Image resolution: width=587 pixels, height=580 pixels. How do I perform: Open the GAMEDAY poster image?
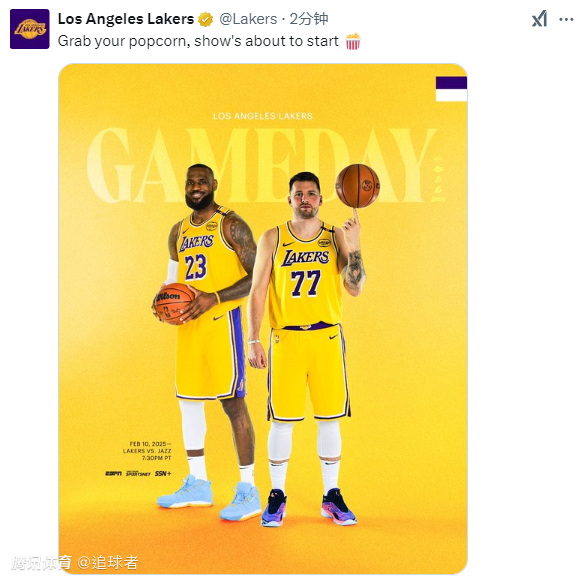(x=263, y=318)
